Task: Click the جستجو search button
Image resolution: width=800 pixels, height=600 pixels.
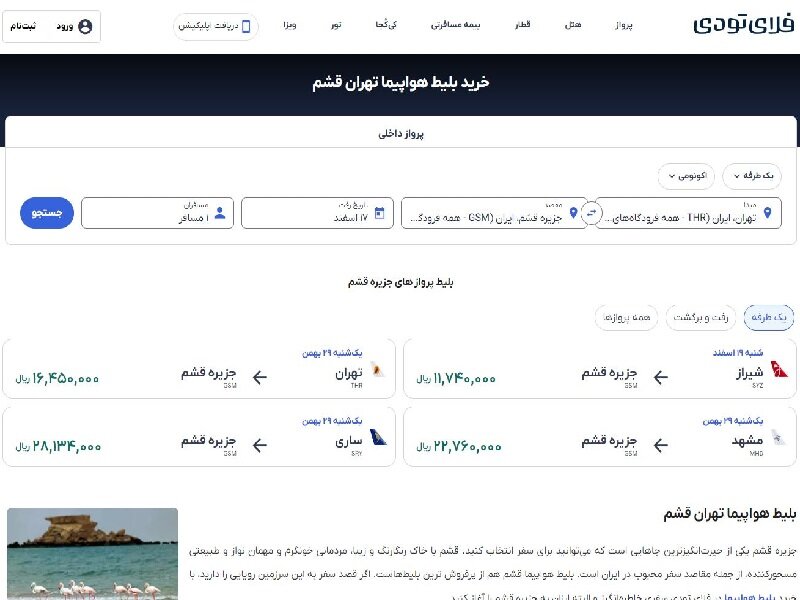Action: tap(46, 213)
